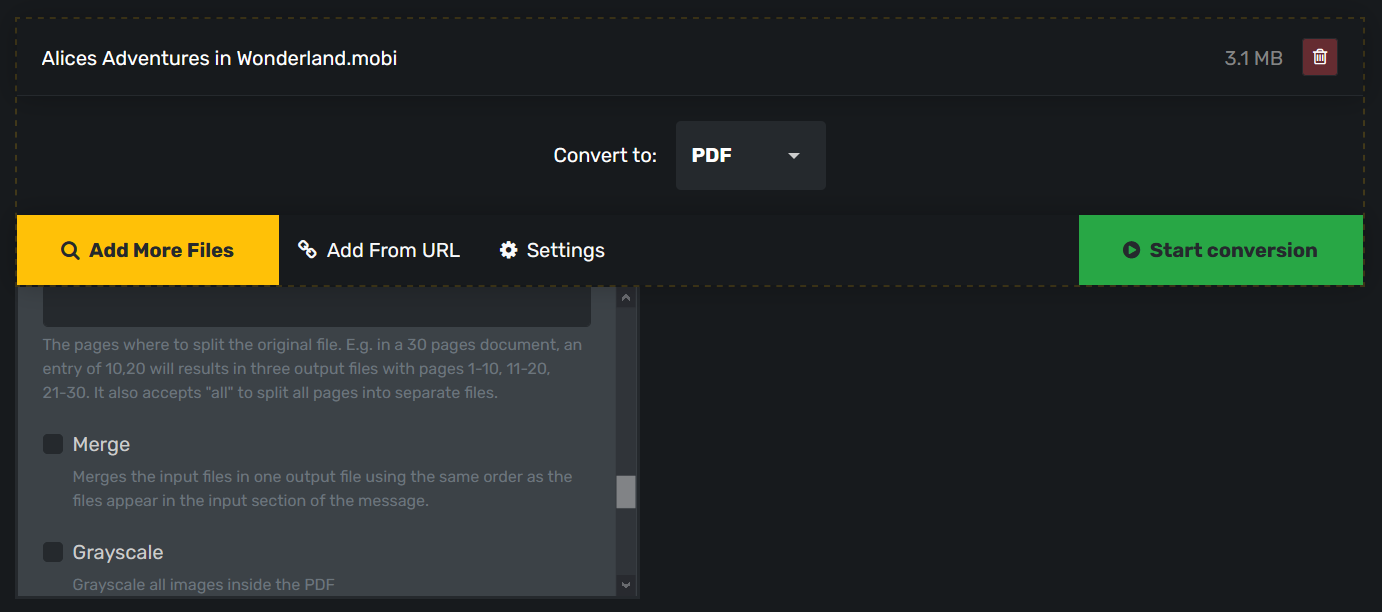Open the Settings tab
Image resolution: width=1382 pixels, height=612 pixels.
pyautogui.click(x=565, y=250)
